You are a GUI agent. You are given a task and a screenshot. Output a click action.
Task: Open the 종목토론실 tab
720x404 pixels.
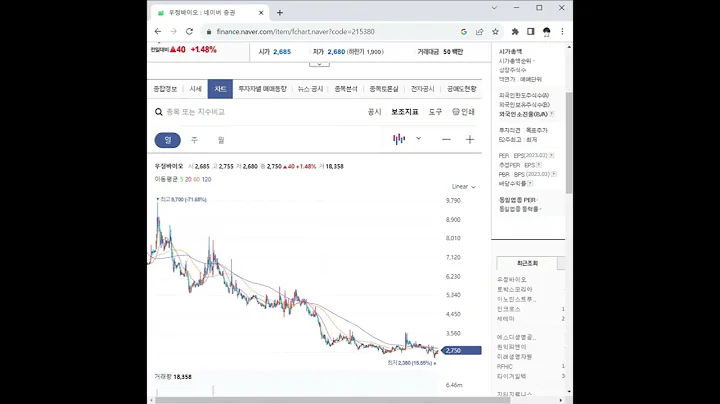coord(384,89)
